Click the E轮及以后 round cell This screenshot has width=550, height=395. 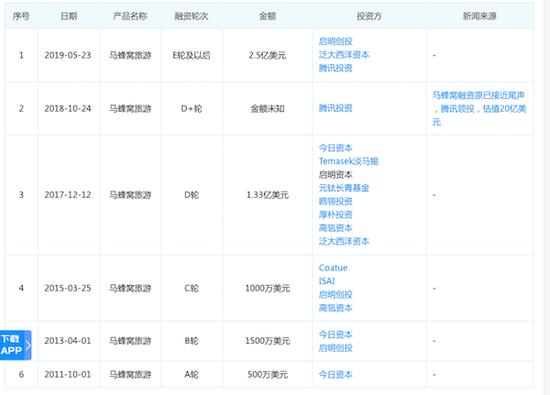192,55
